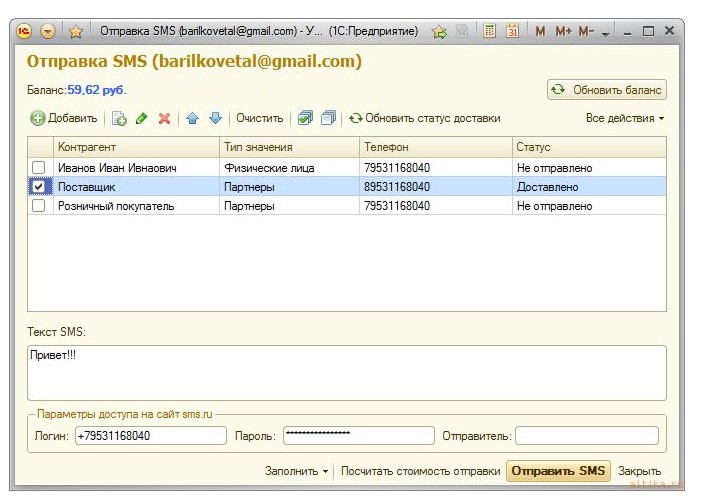702x499 pixels.
Task: Click the green pencil edit icon
Action: (x=141, y=118)
